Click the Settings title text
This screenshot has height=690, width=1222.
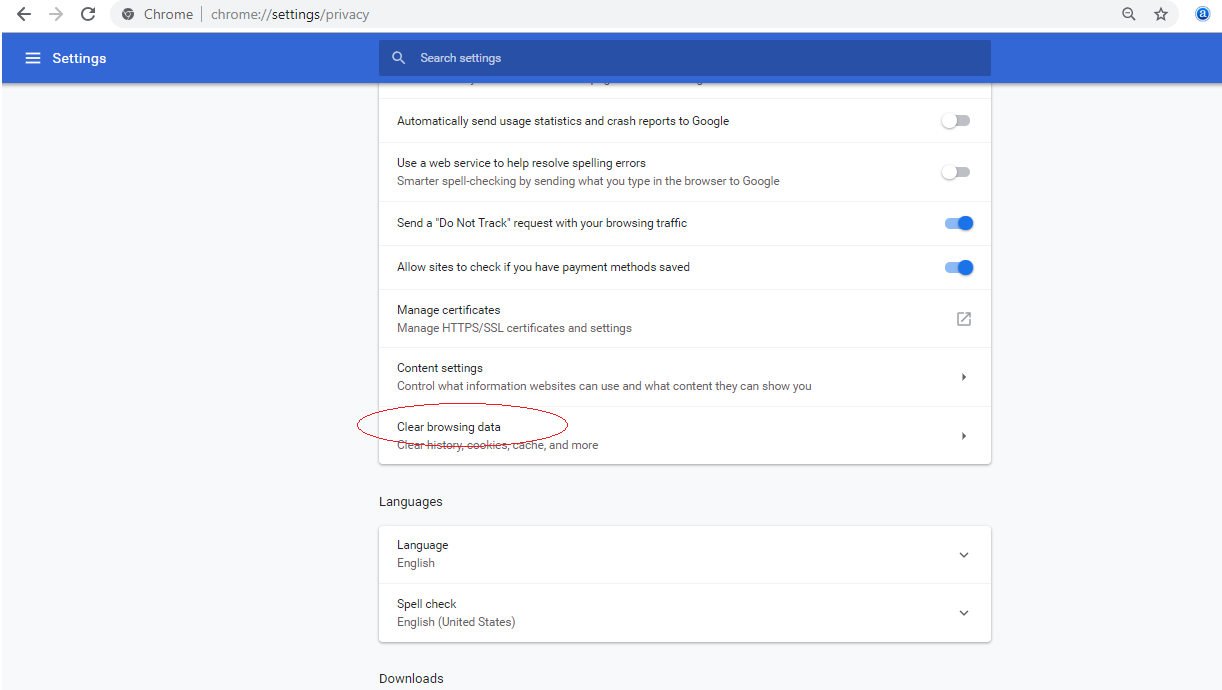(x=79, y=58)
